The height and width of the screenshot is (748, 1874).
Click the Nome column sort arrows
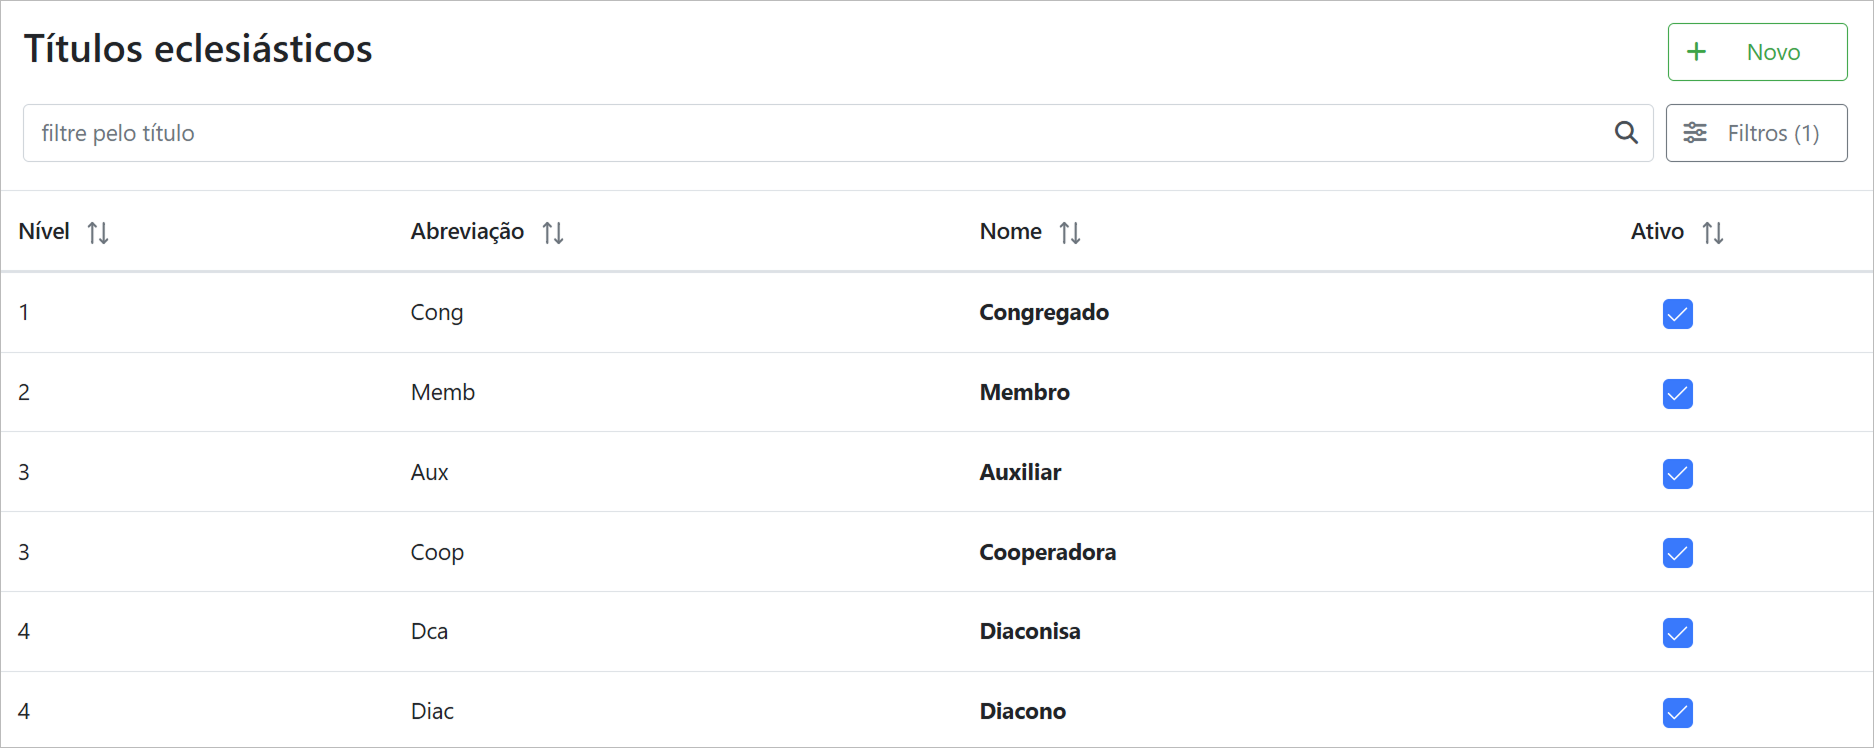click(1070, 233)
